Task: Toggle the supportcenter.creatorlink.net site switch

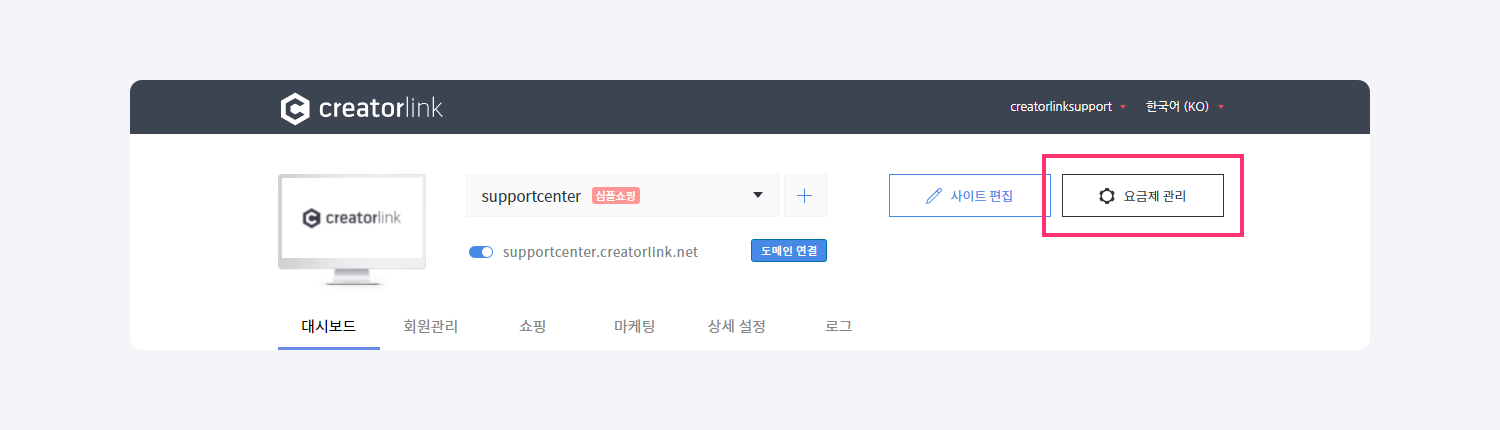Action: coord(481,252)
